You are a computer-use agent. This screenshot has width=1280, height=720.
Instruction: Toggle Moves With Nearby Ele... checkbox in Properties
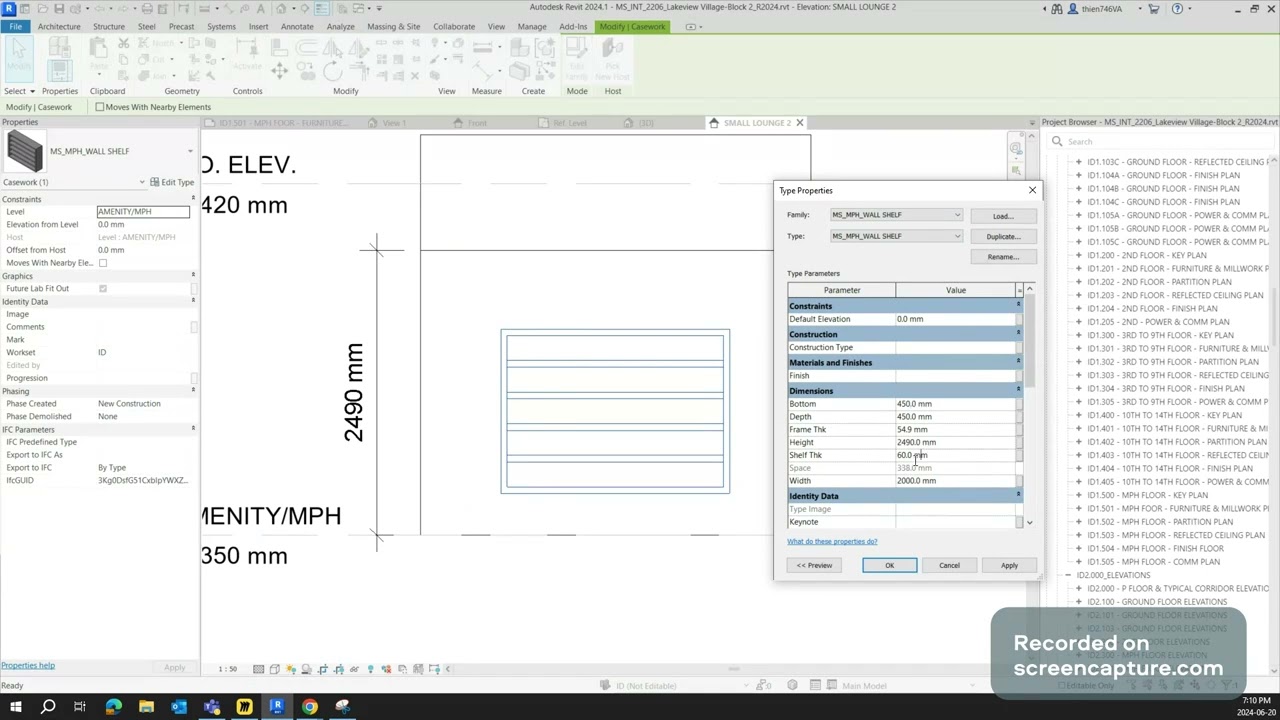tap(102, 263)
